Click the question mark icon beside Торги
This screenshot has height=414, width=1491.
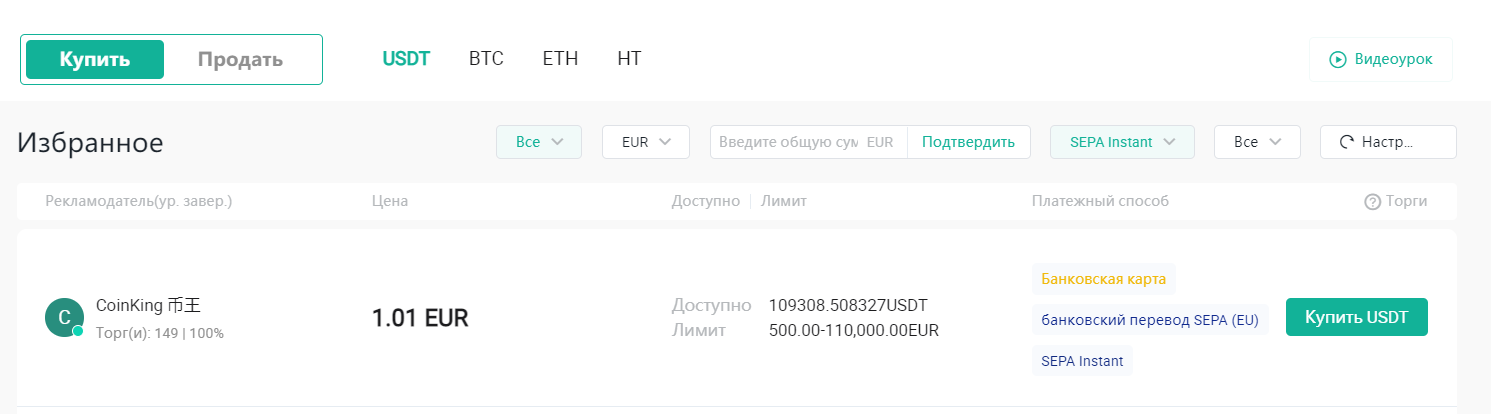1372,202
